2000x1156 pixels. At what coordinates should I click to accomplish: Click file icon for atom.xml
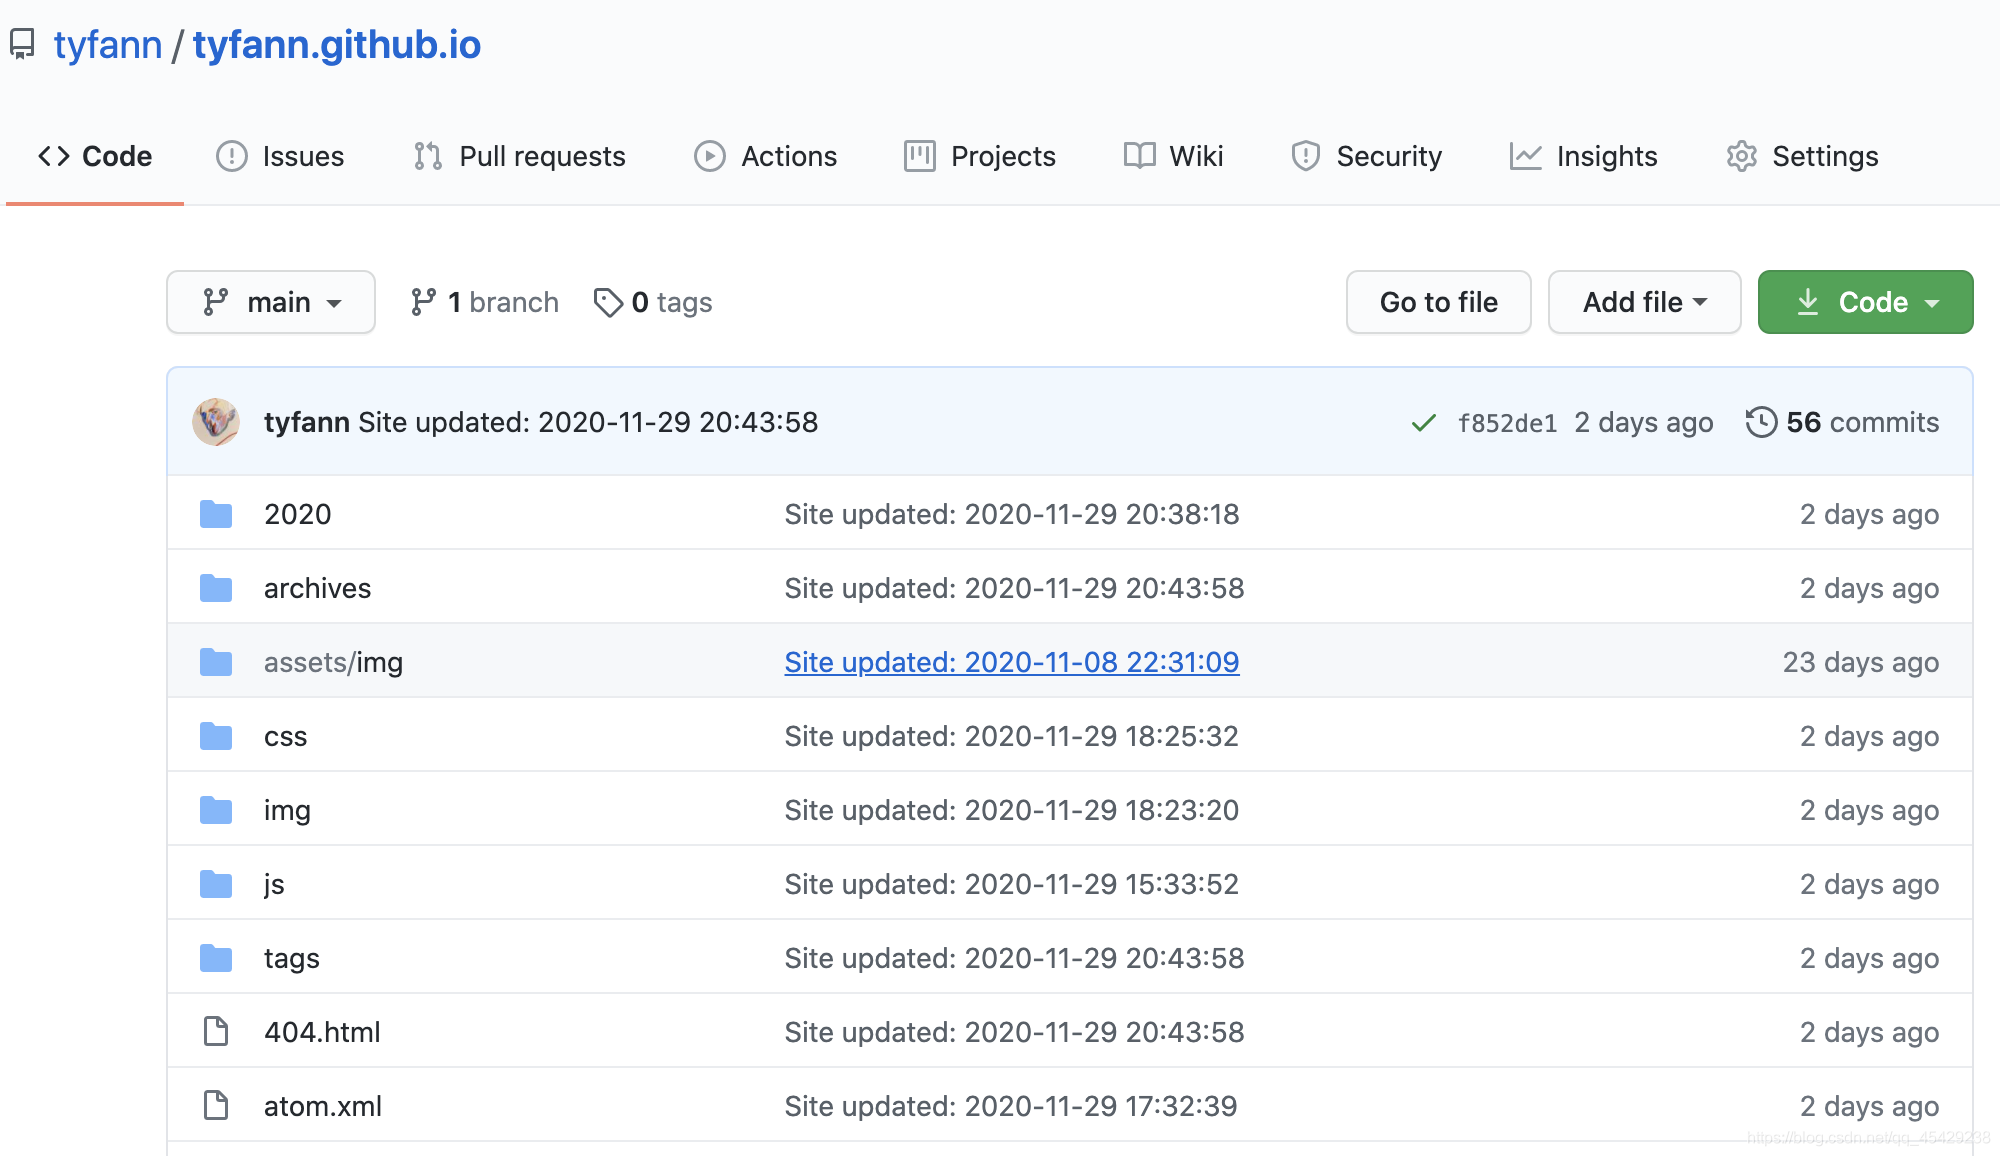tap(216, 1105)
